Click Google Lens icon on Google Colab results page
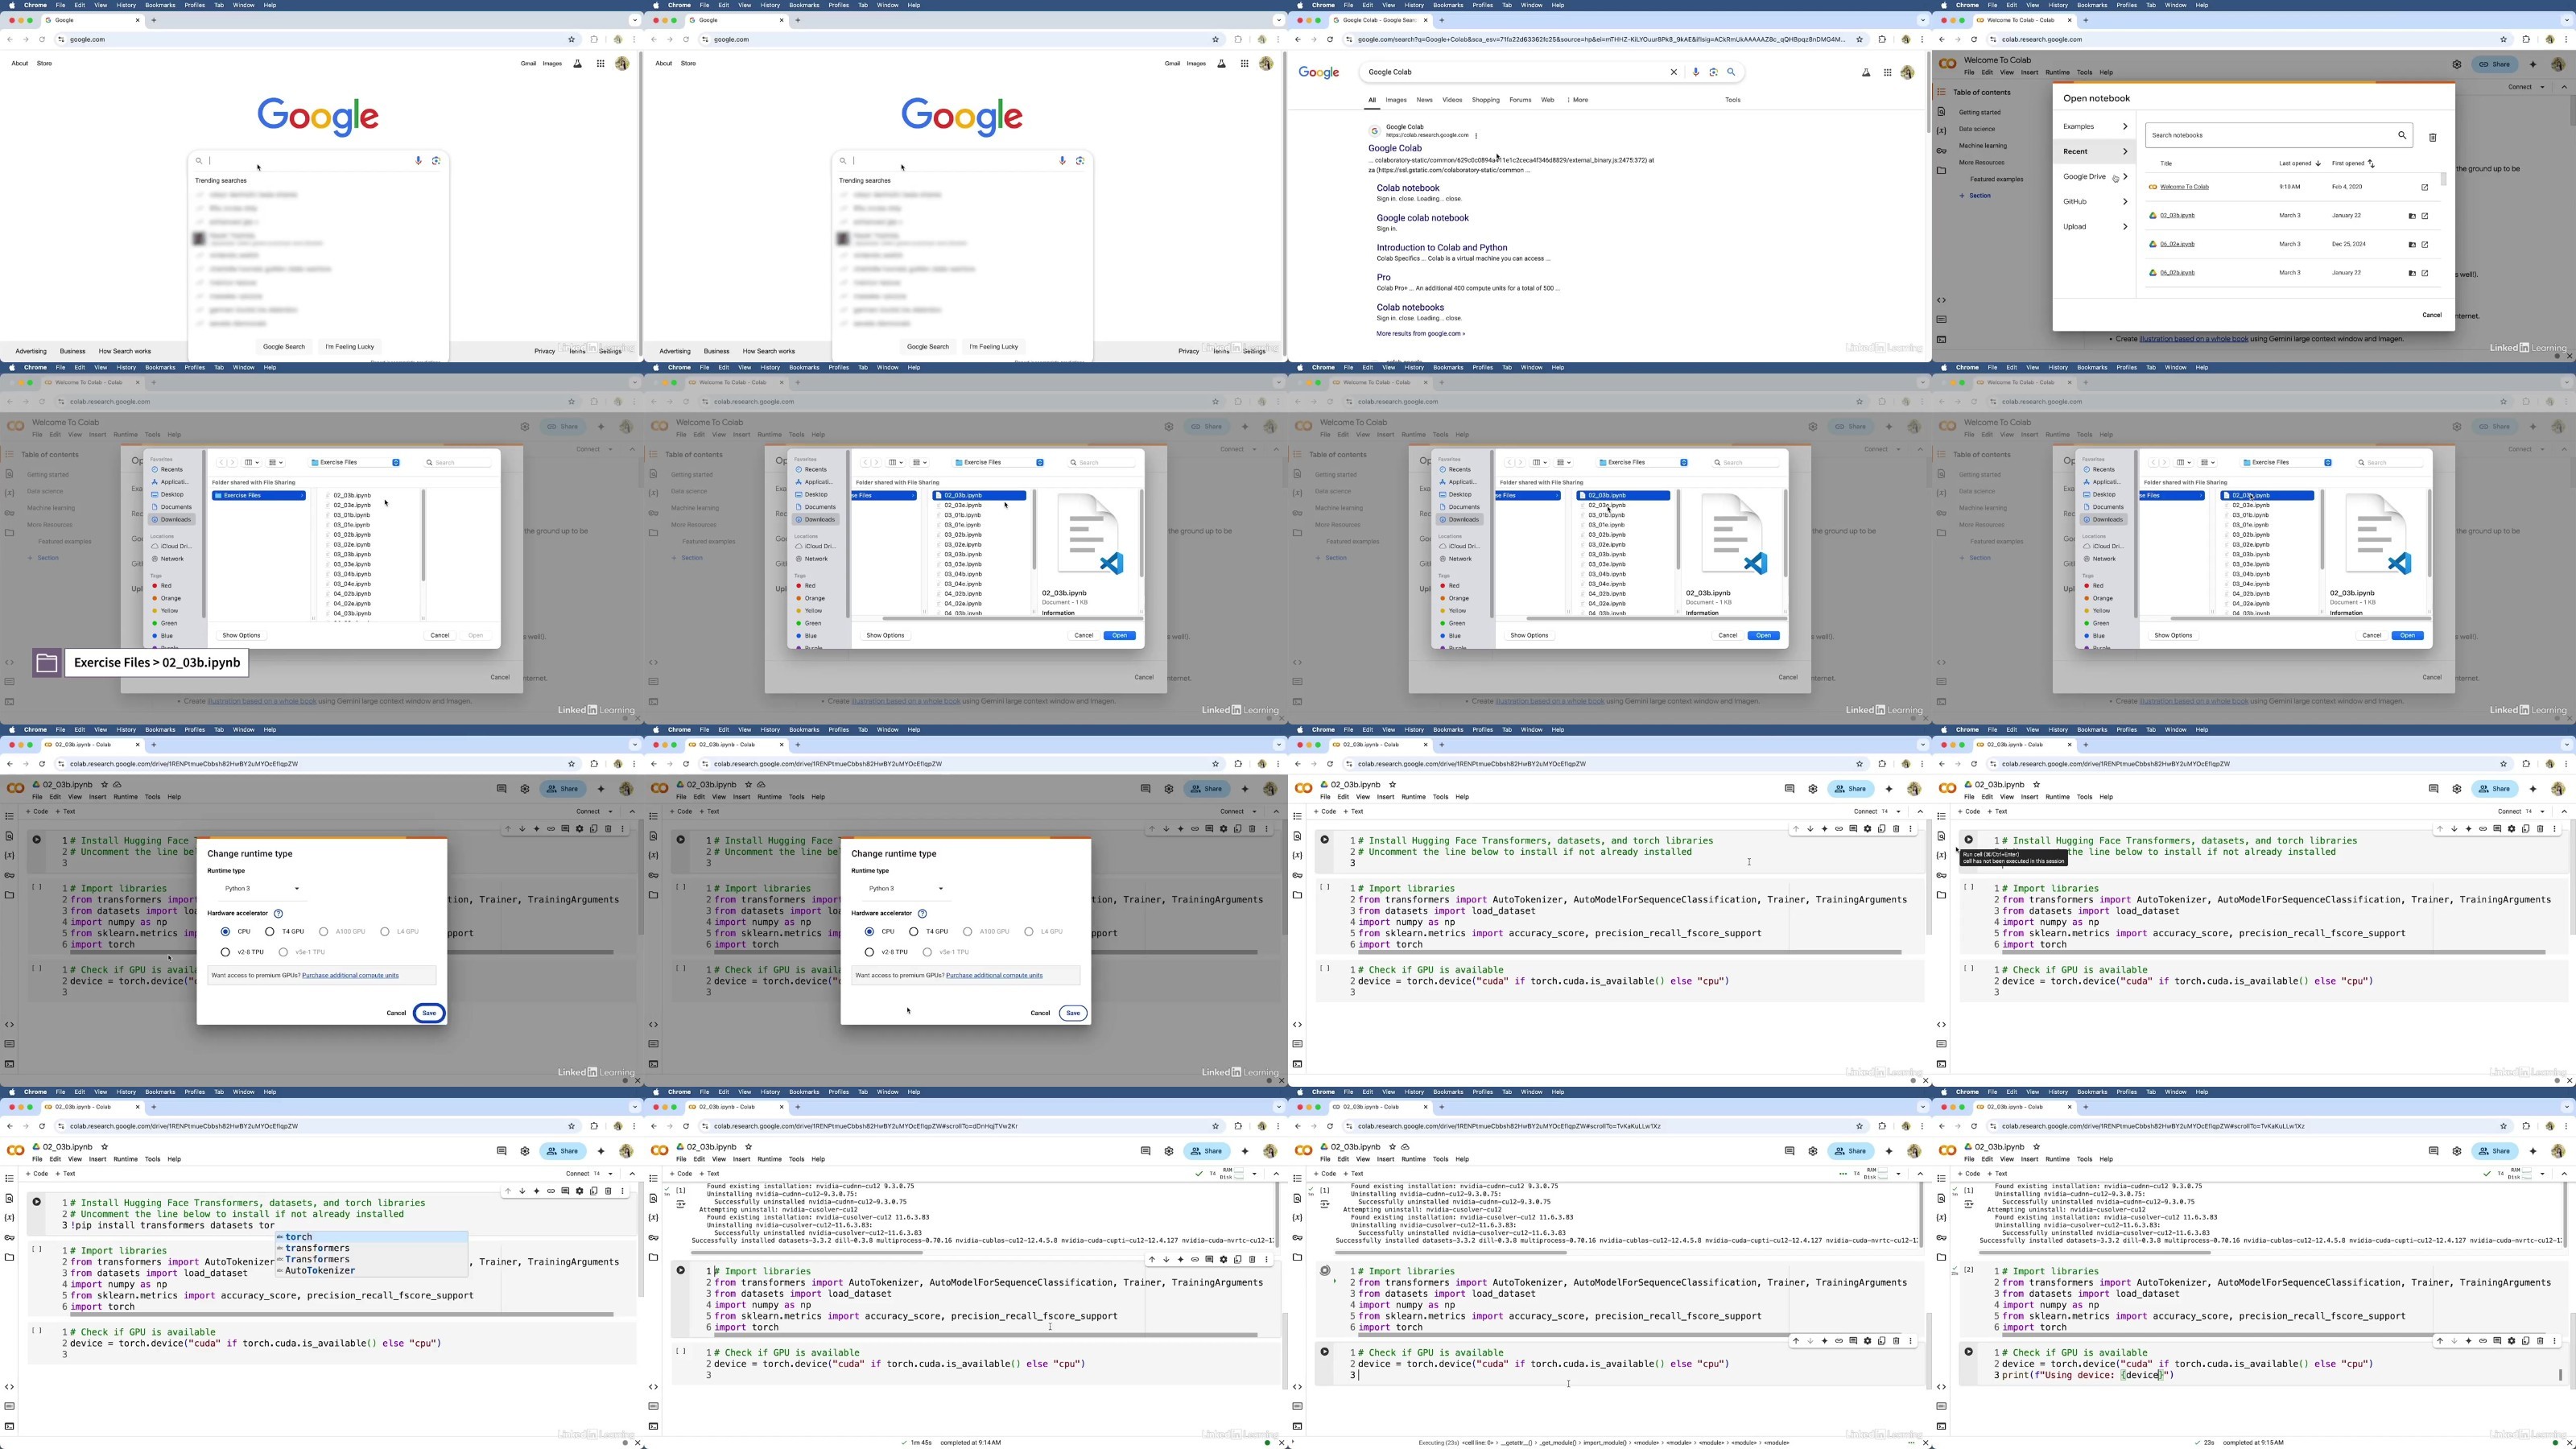Image resolution: width=2576 pixels, height=1449 pixels. pos(1713,72)
